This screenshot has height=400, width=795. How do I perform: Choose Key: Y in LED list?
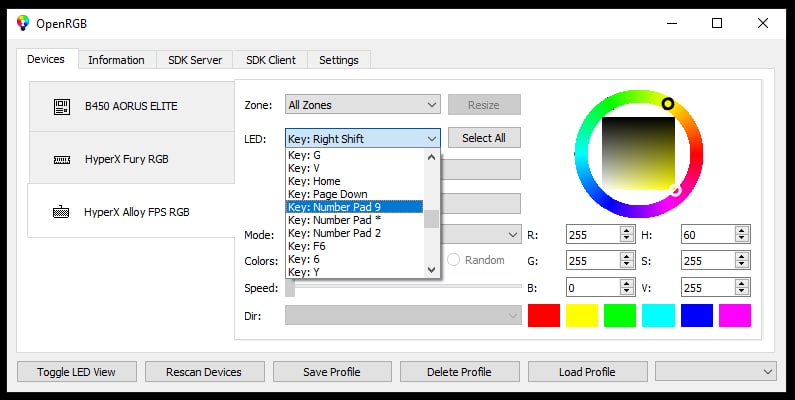tap(354, 272)
